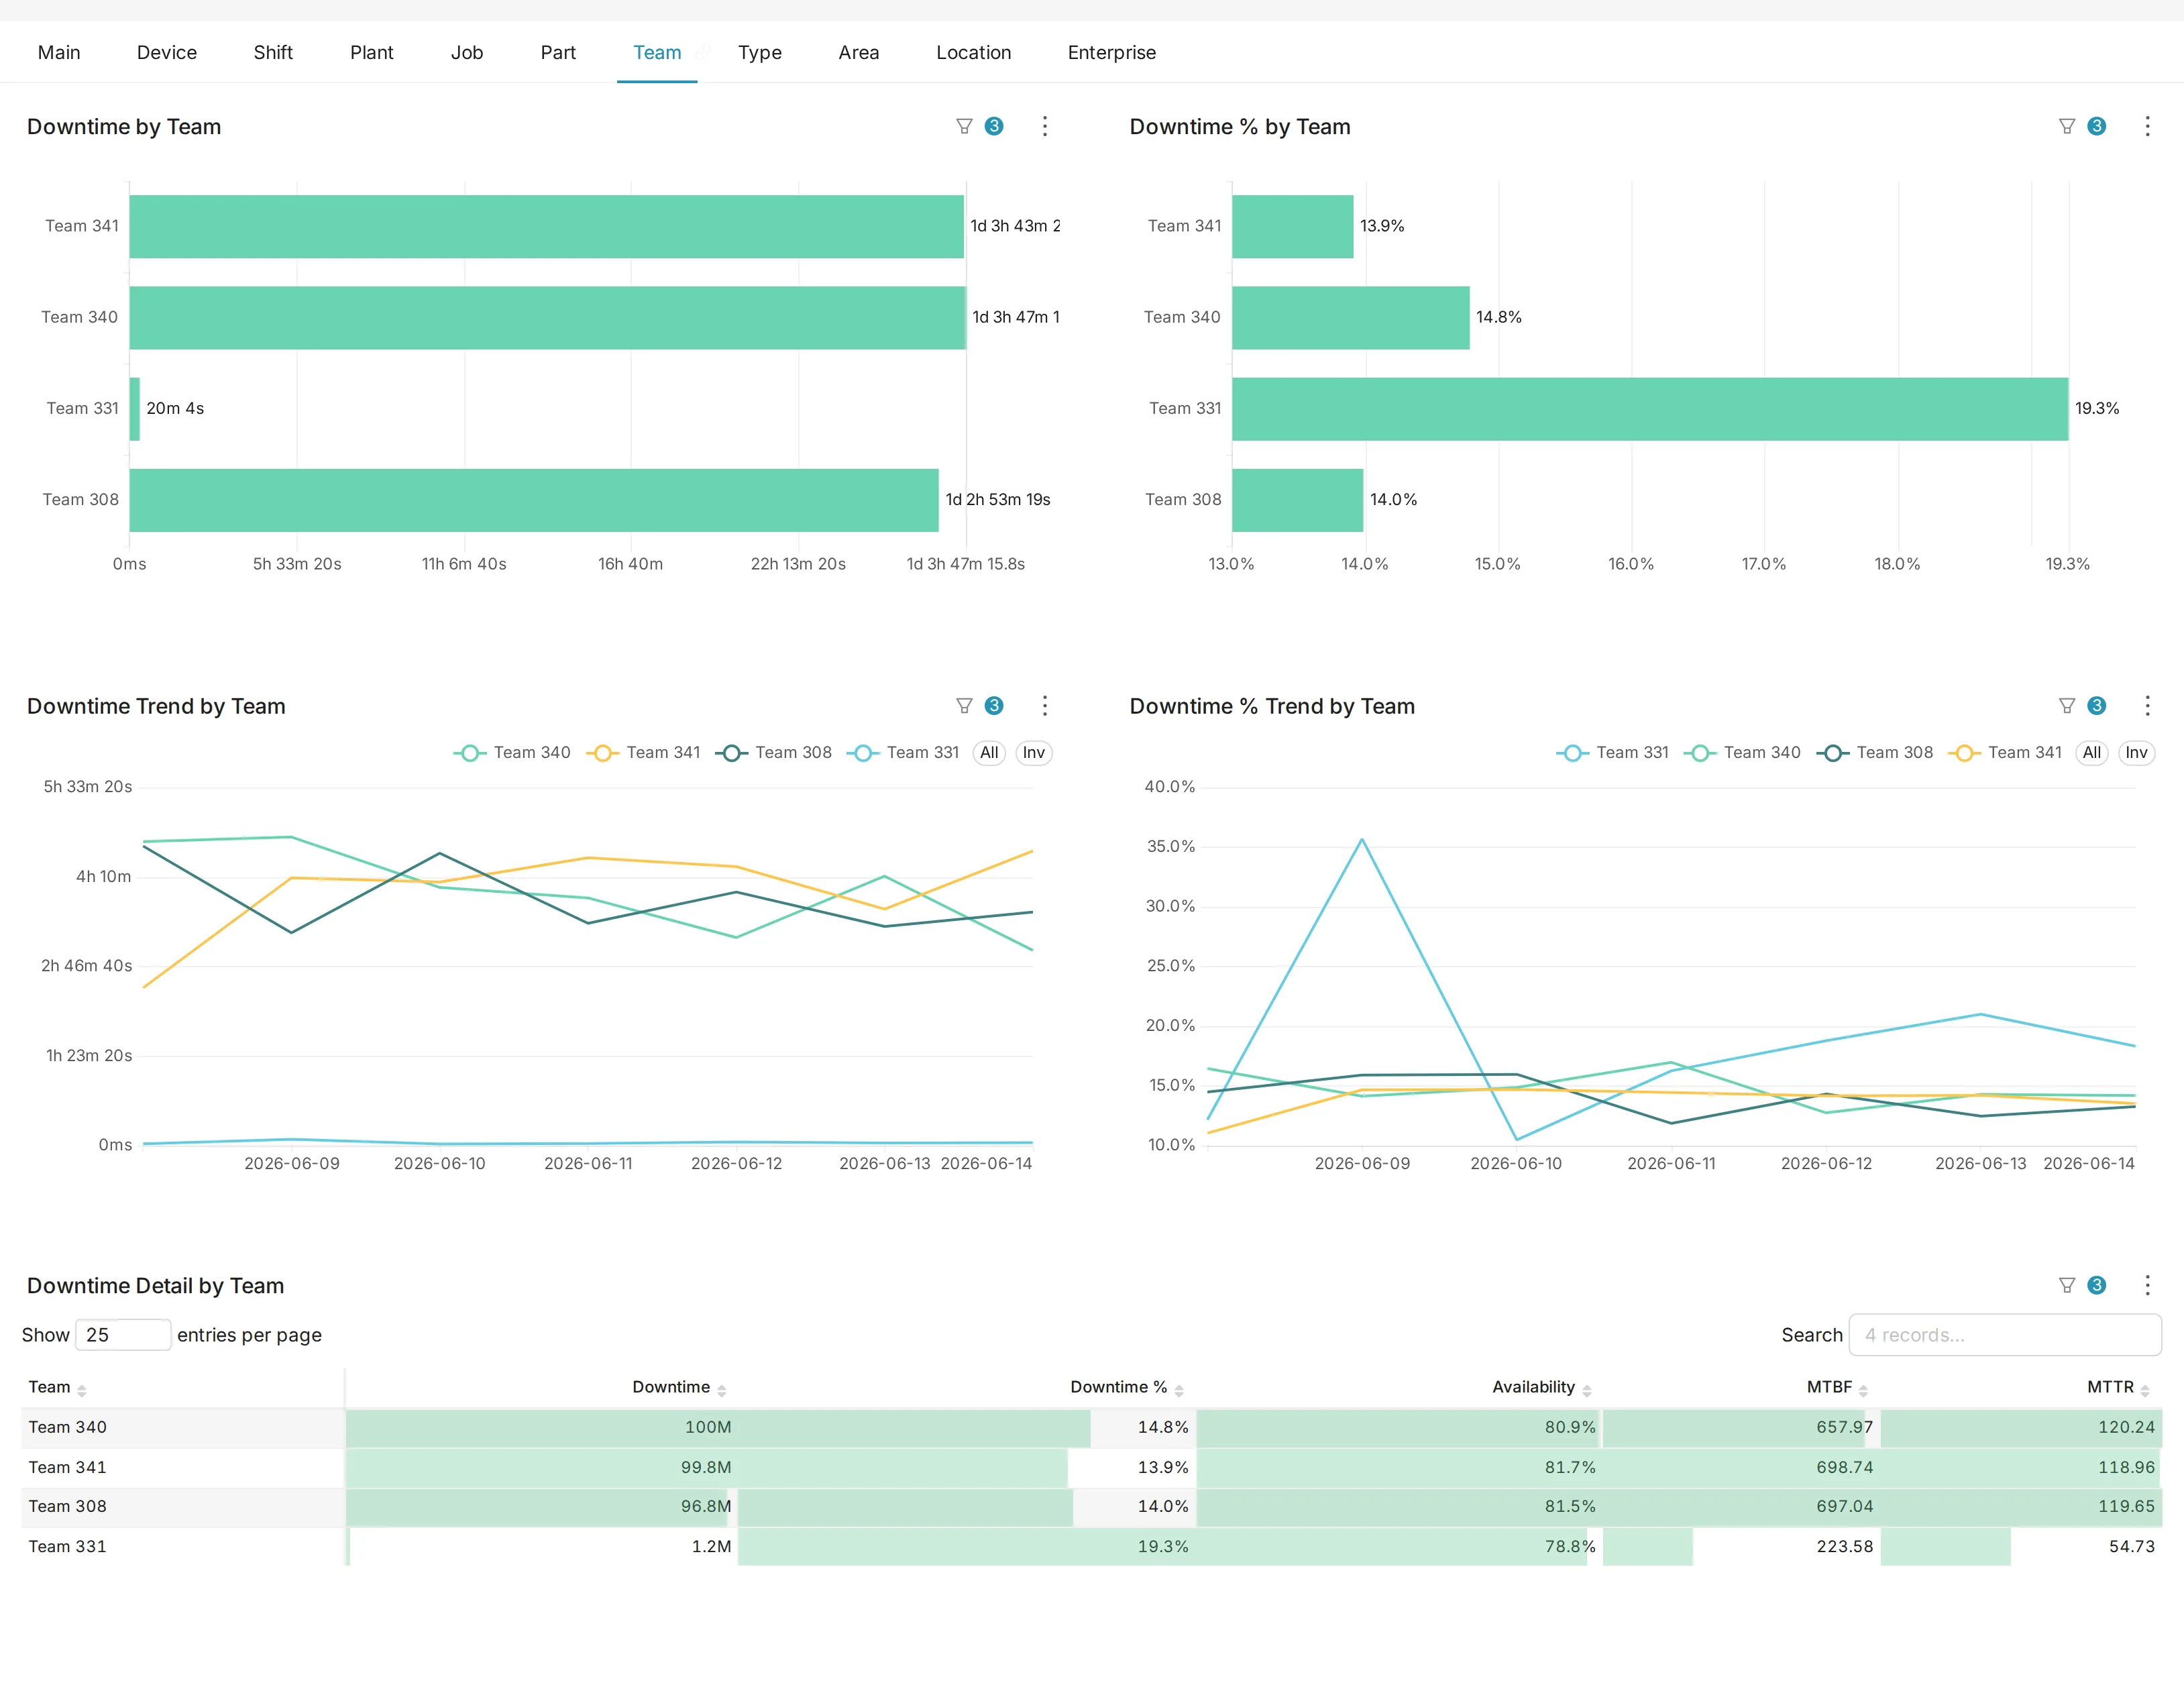Click the 99.8M downtime value for Team 341

(x=706, y=1467)
